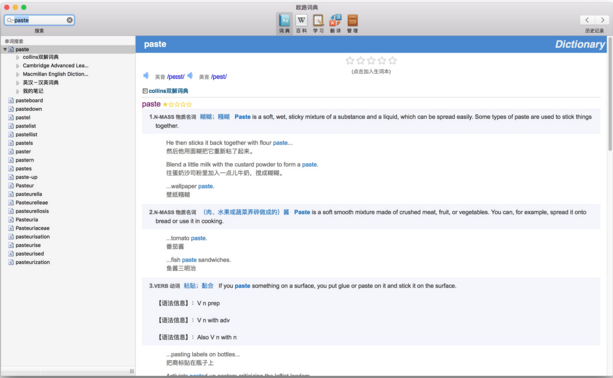Expand Macmillan English Diction... entry
Screen dimensions: 613x378
pyautogui.click(x=18, y=74)
